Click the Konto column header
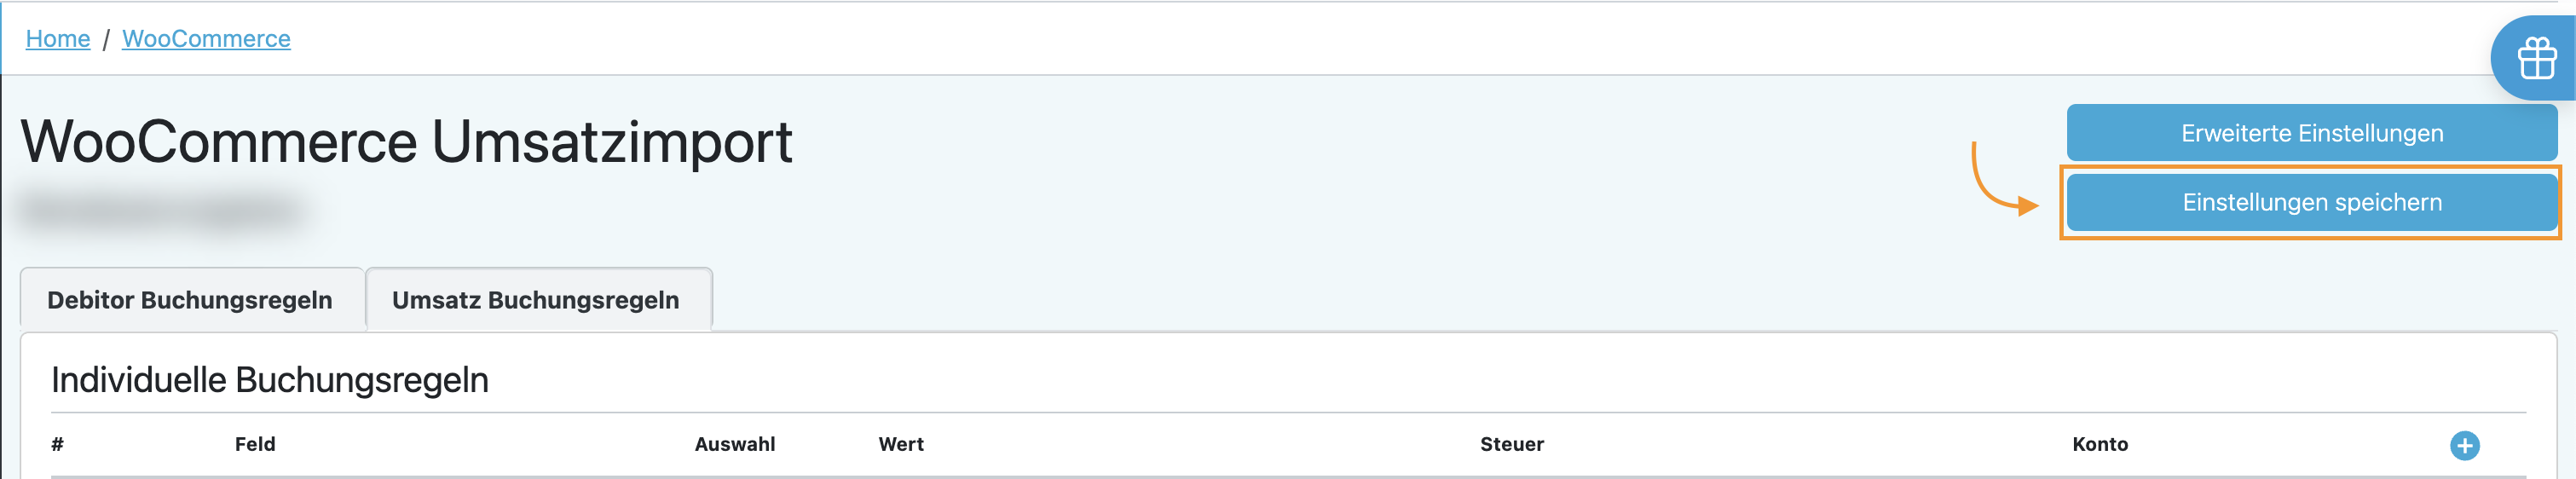 (x=2100, y=444)
